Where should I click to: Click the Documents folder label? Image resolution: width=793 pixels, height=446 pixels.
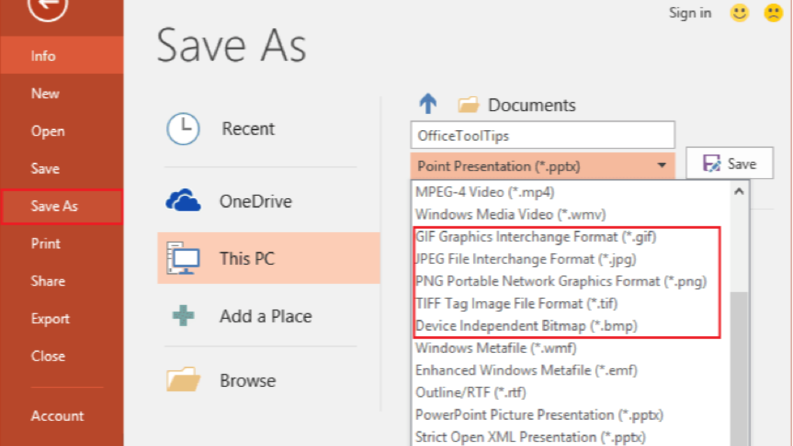click(532, 105)
